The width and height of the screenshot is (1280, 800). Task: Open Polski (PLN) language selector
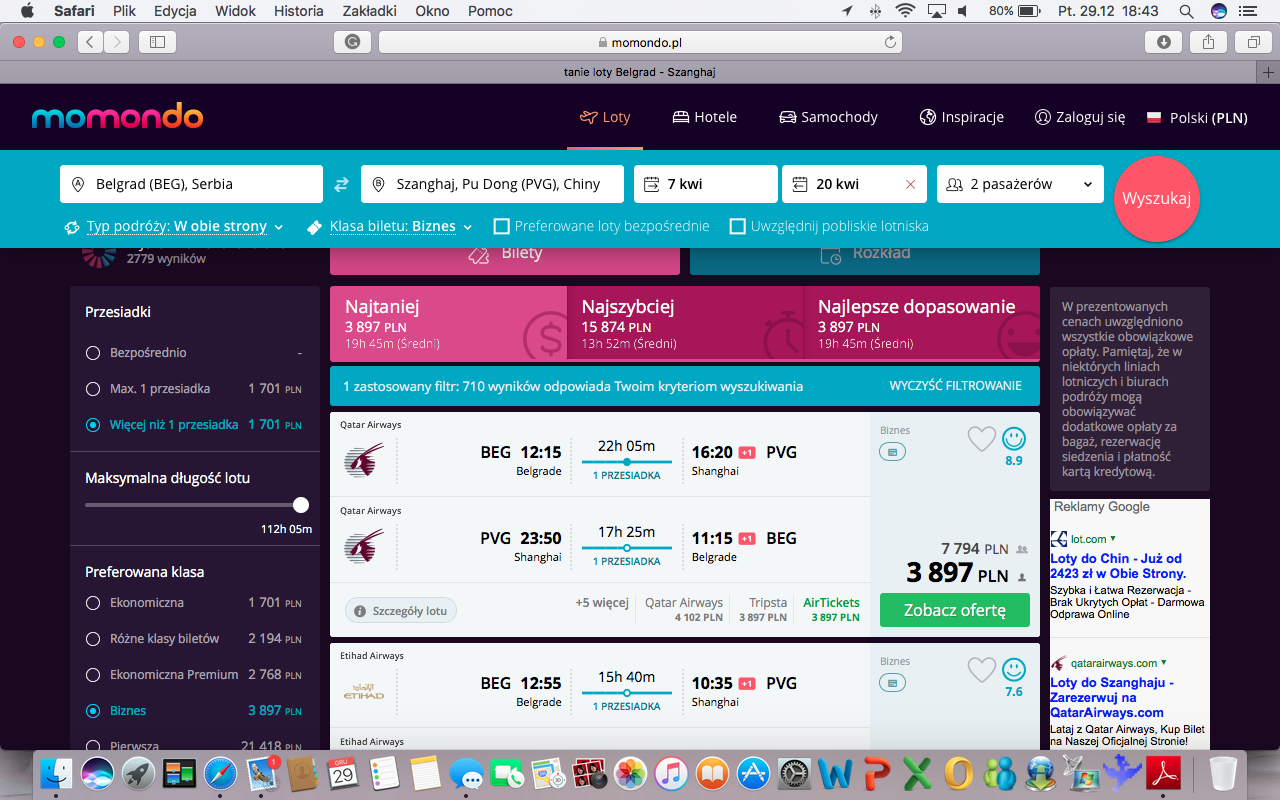pyautogui.click(x=1197, y=117)
